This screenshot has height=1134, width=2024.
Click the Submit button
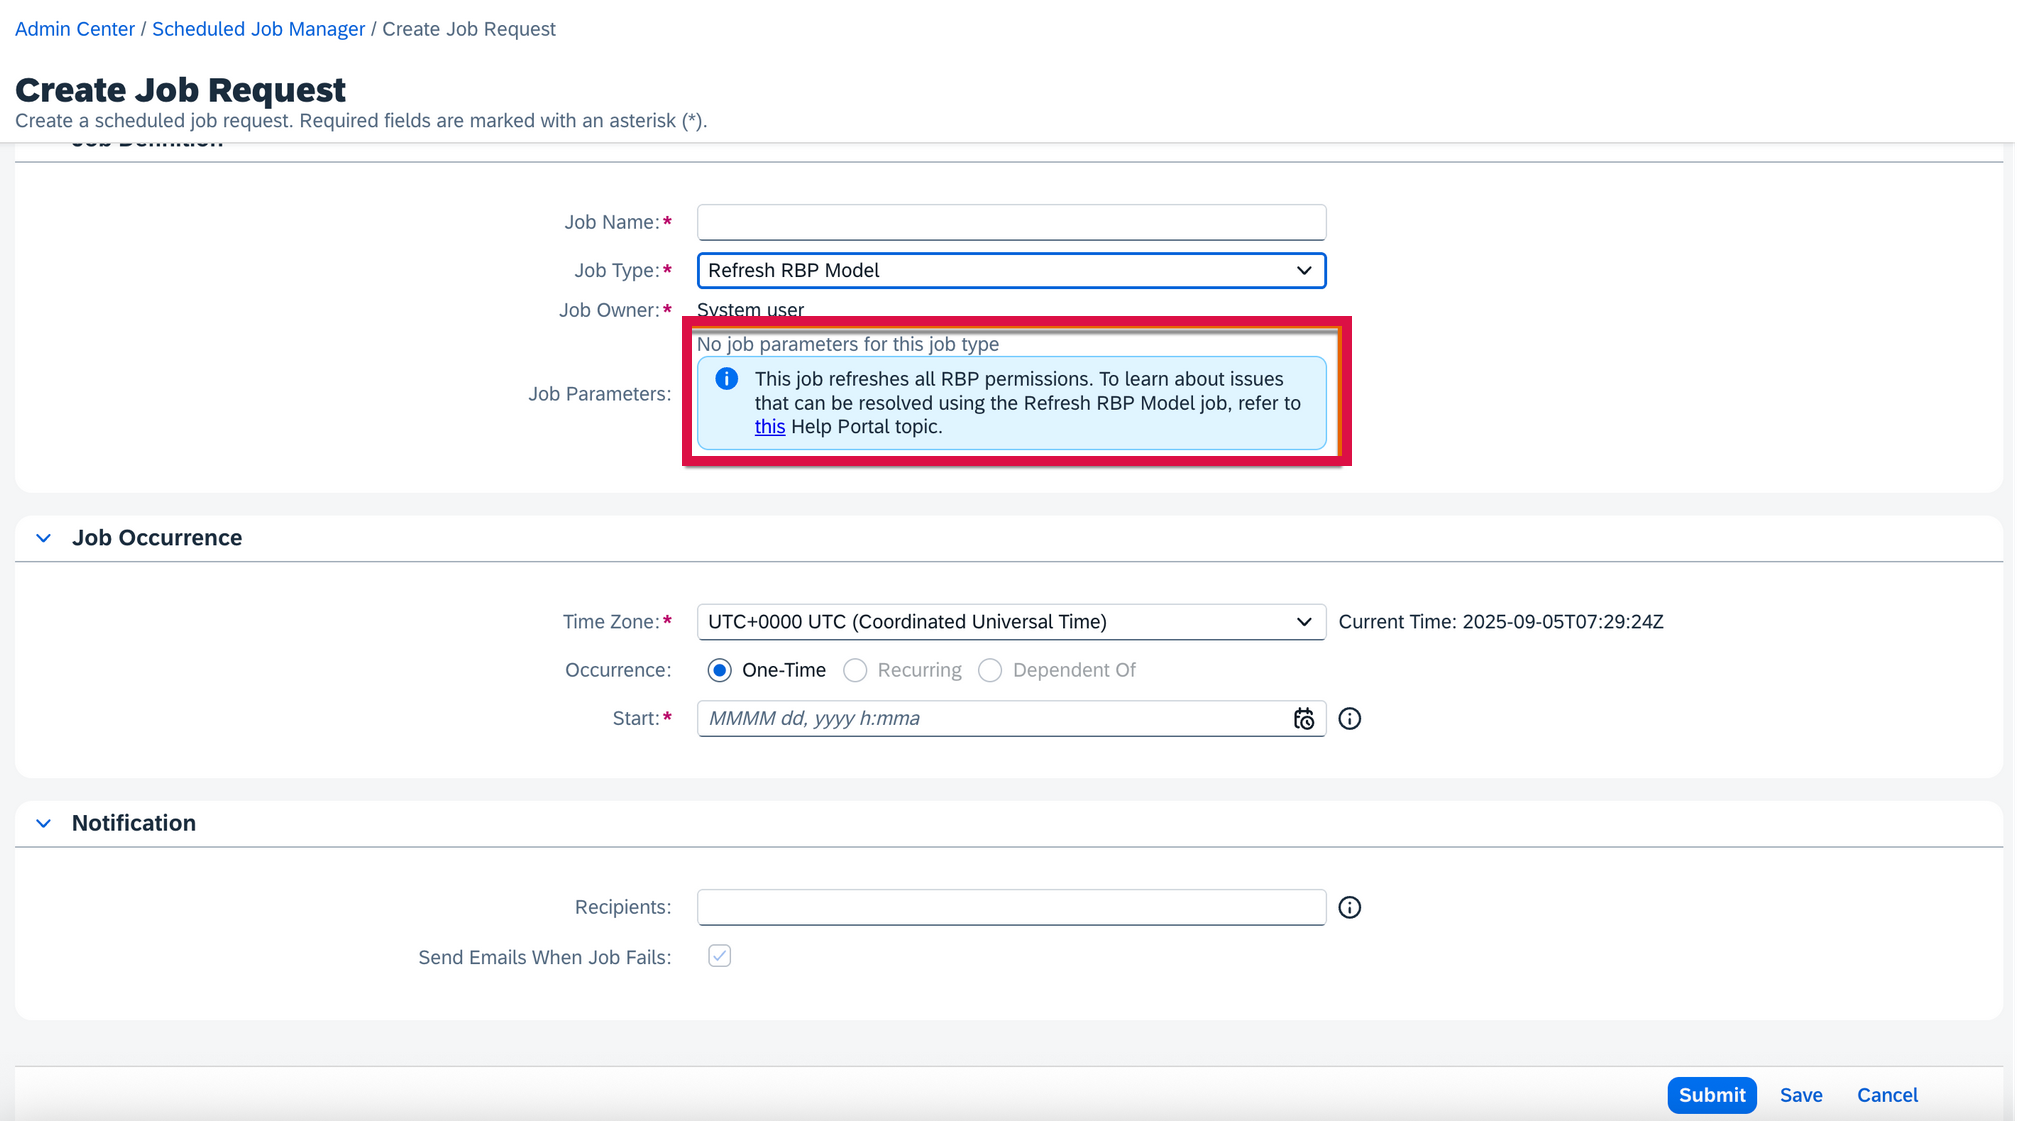1711,1095
